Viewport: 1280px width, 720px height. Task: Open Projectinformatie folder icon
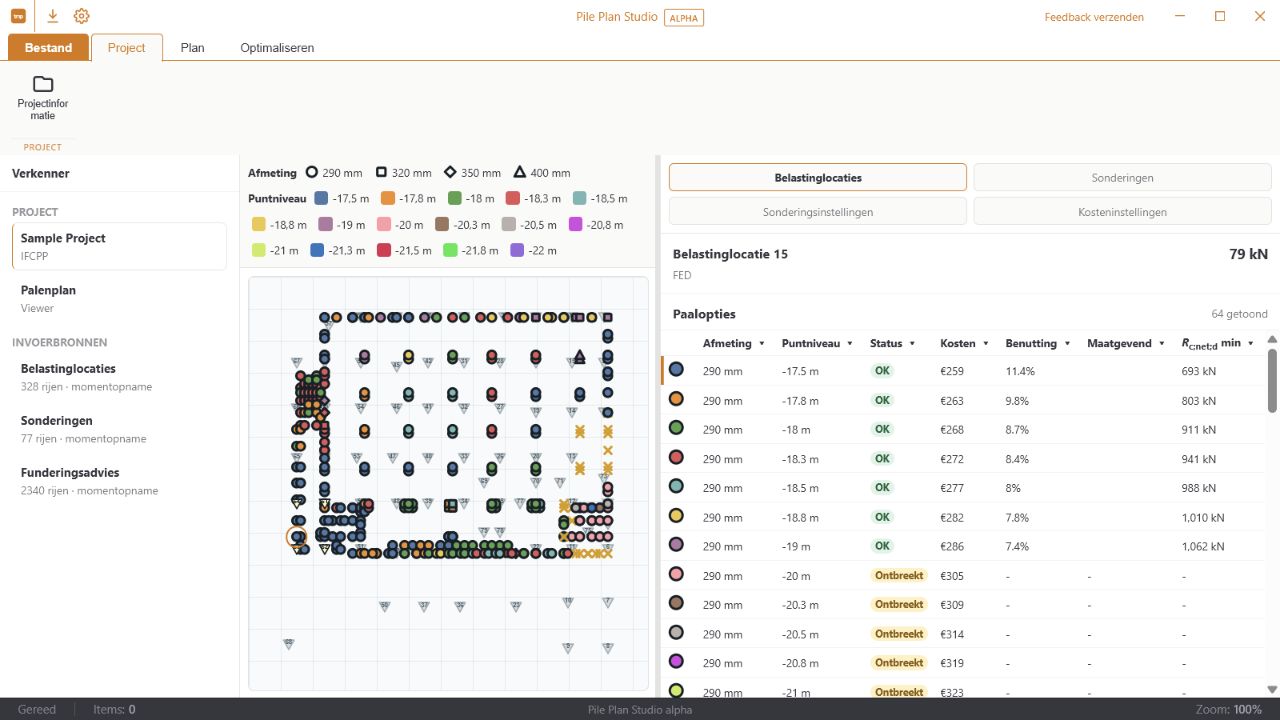(43, 84)
